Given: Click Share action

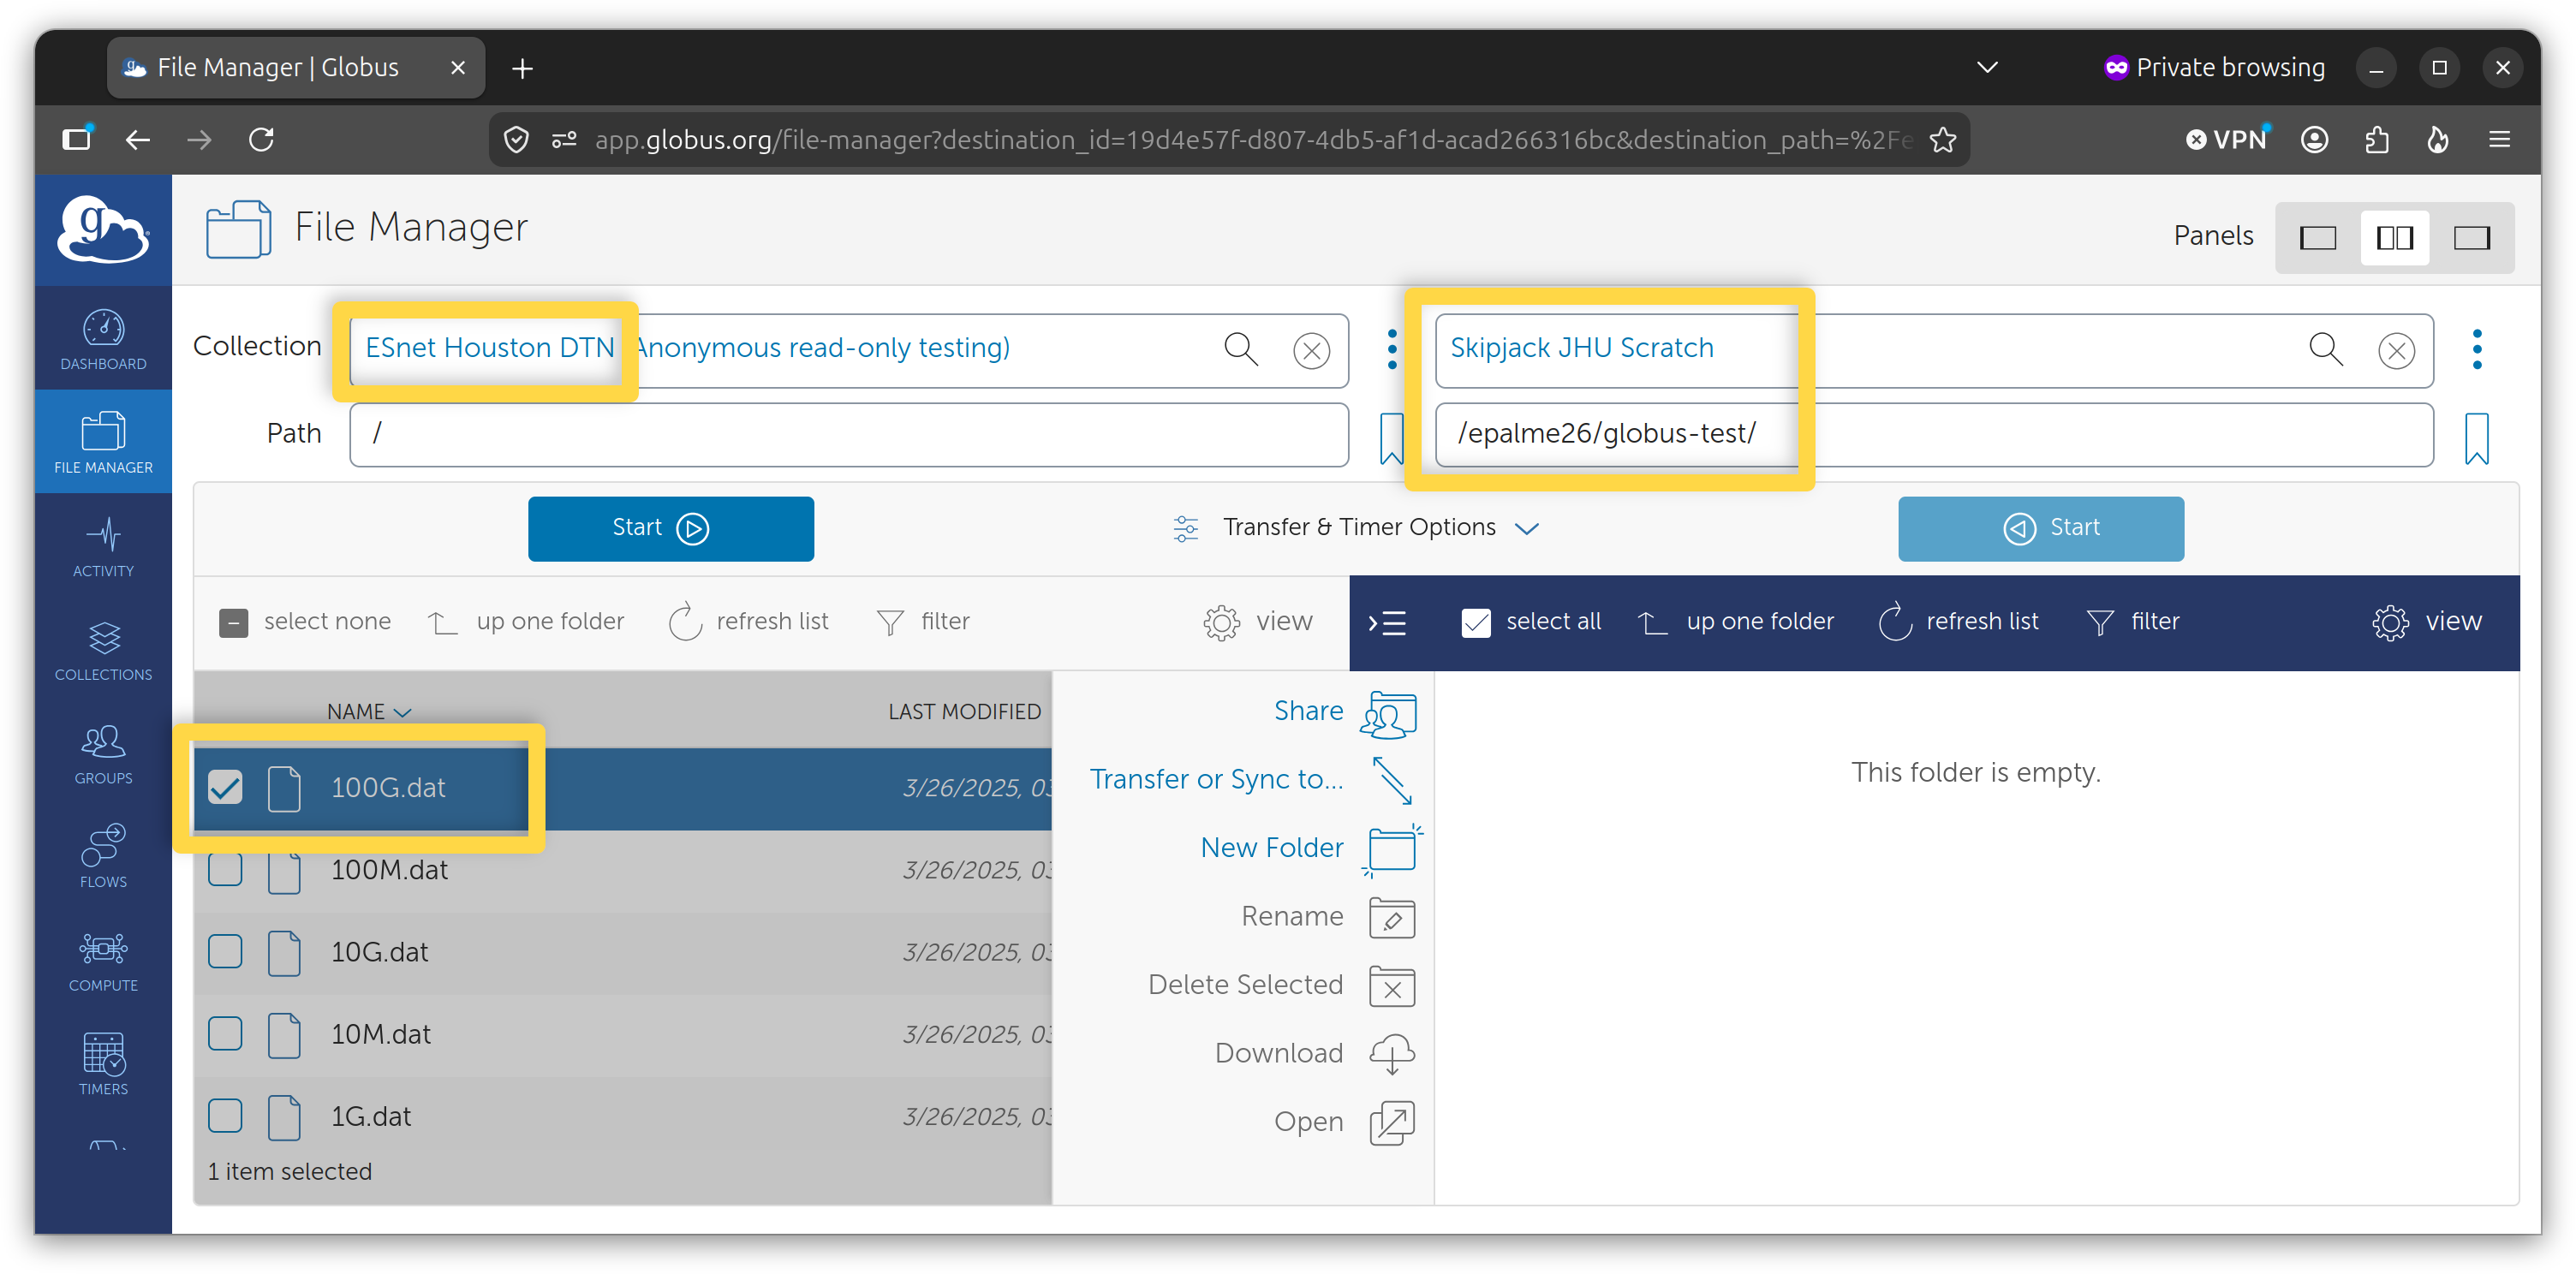Looking at the screenshot, I should click(x=1345, y=713).
